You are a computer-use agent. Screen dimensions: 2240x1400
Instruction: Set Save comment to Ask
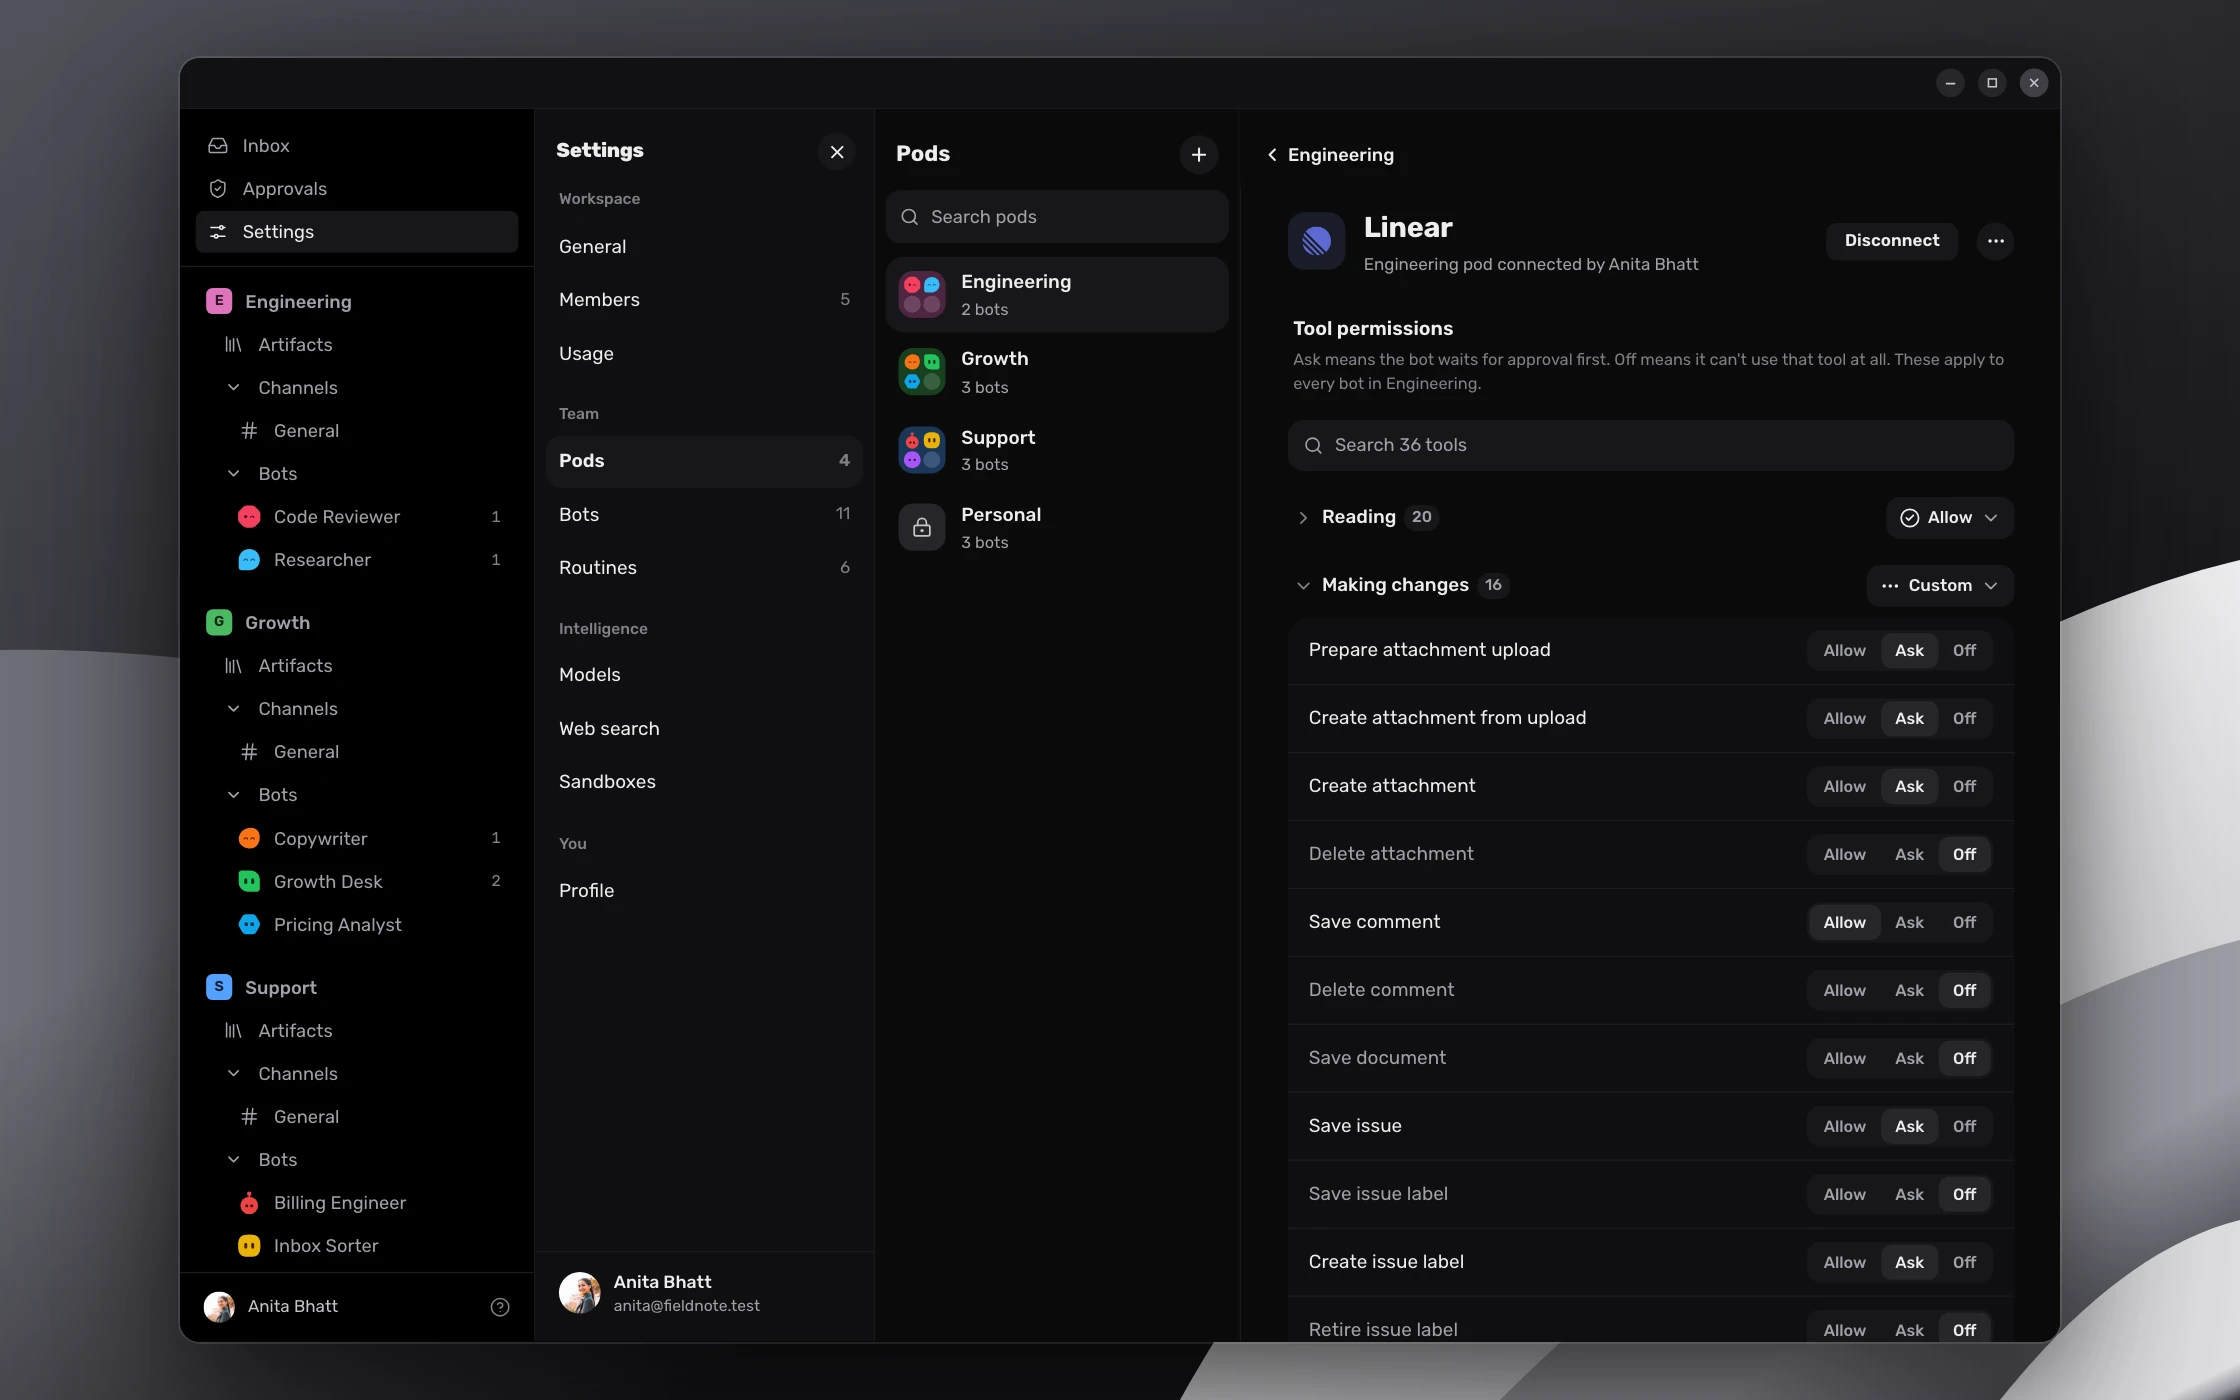1909,923
